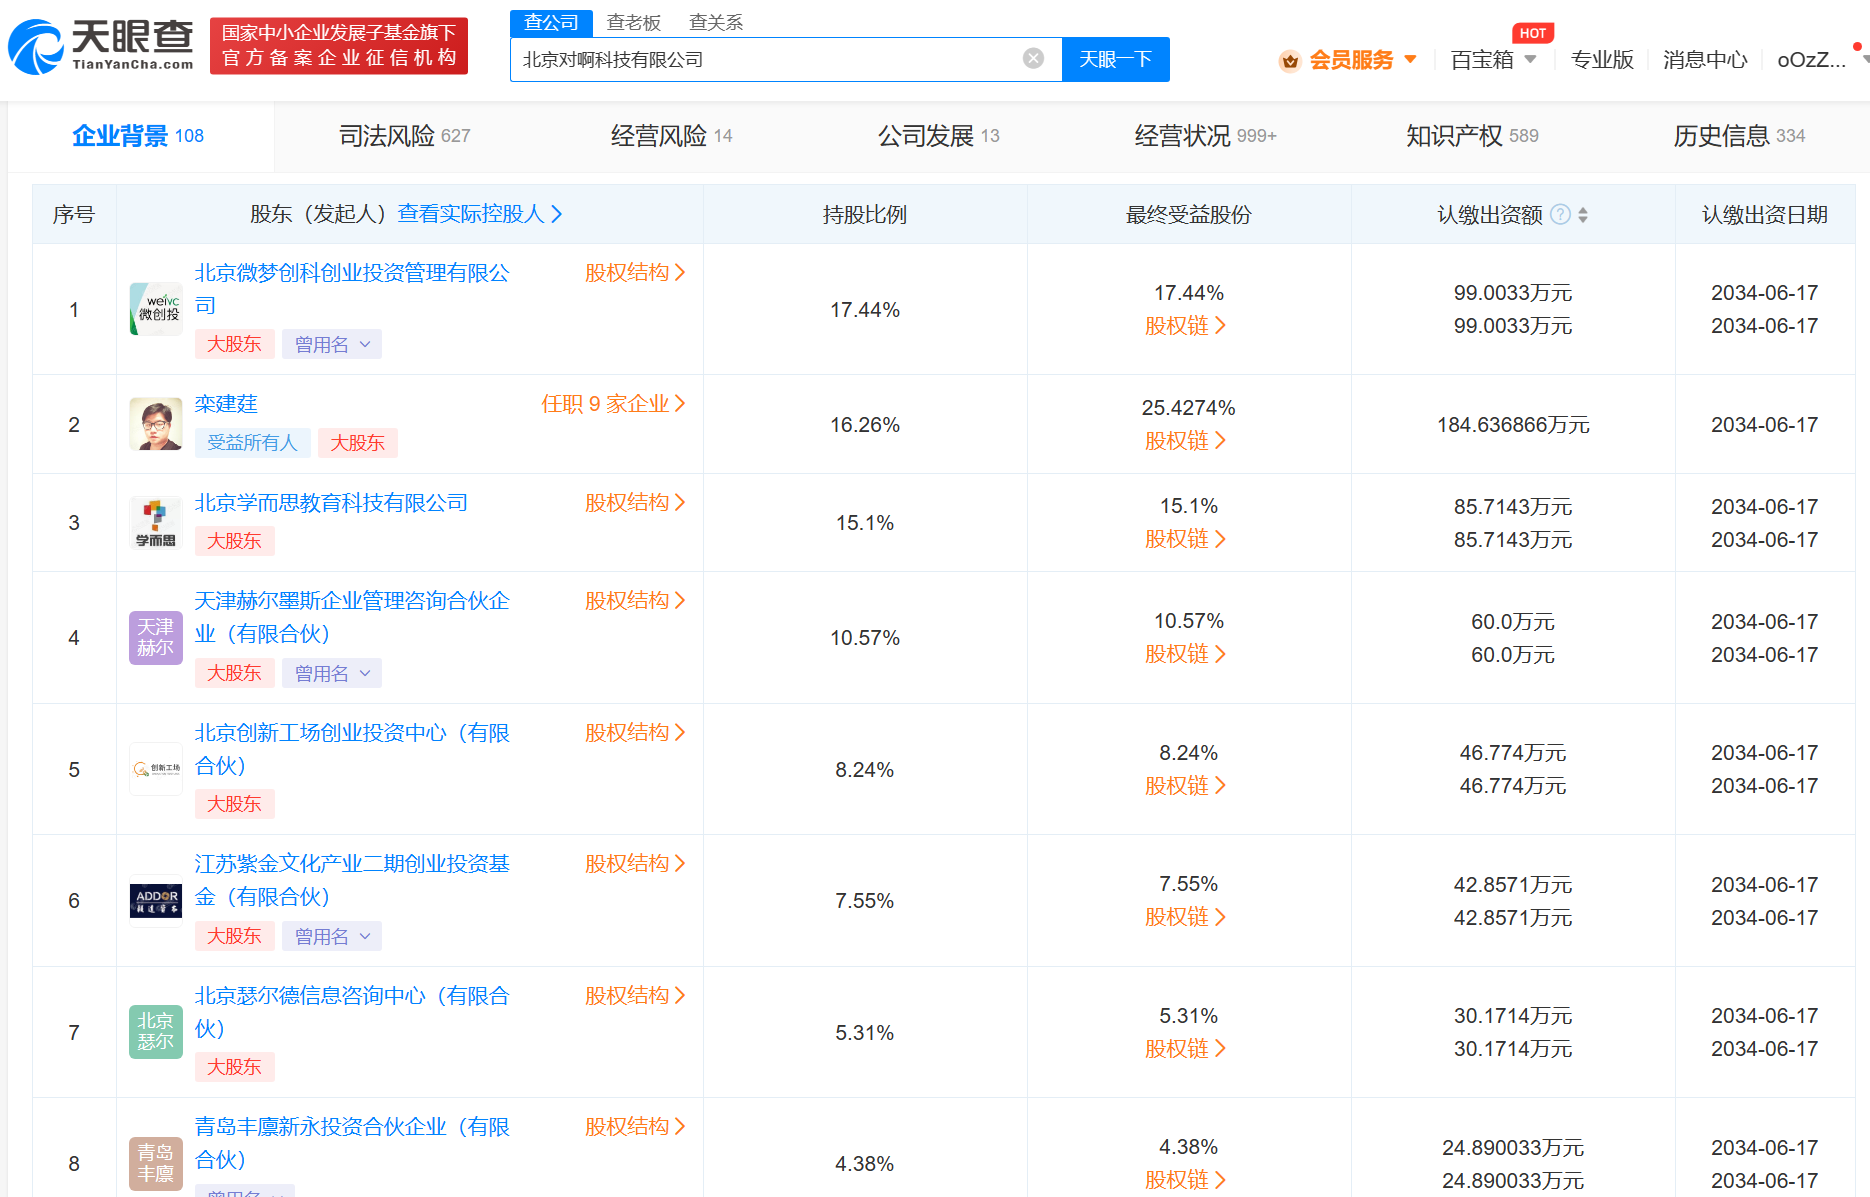Open the 经营风险 tab
The height and width of the screenshot is (1197, 1870).
(671, 136)
